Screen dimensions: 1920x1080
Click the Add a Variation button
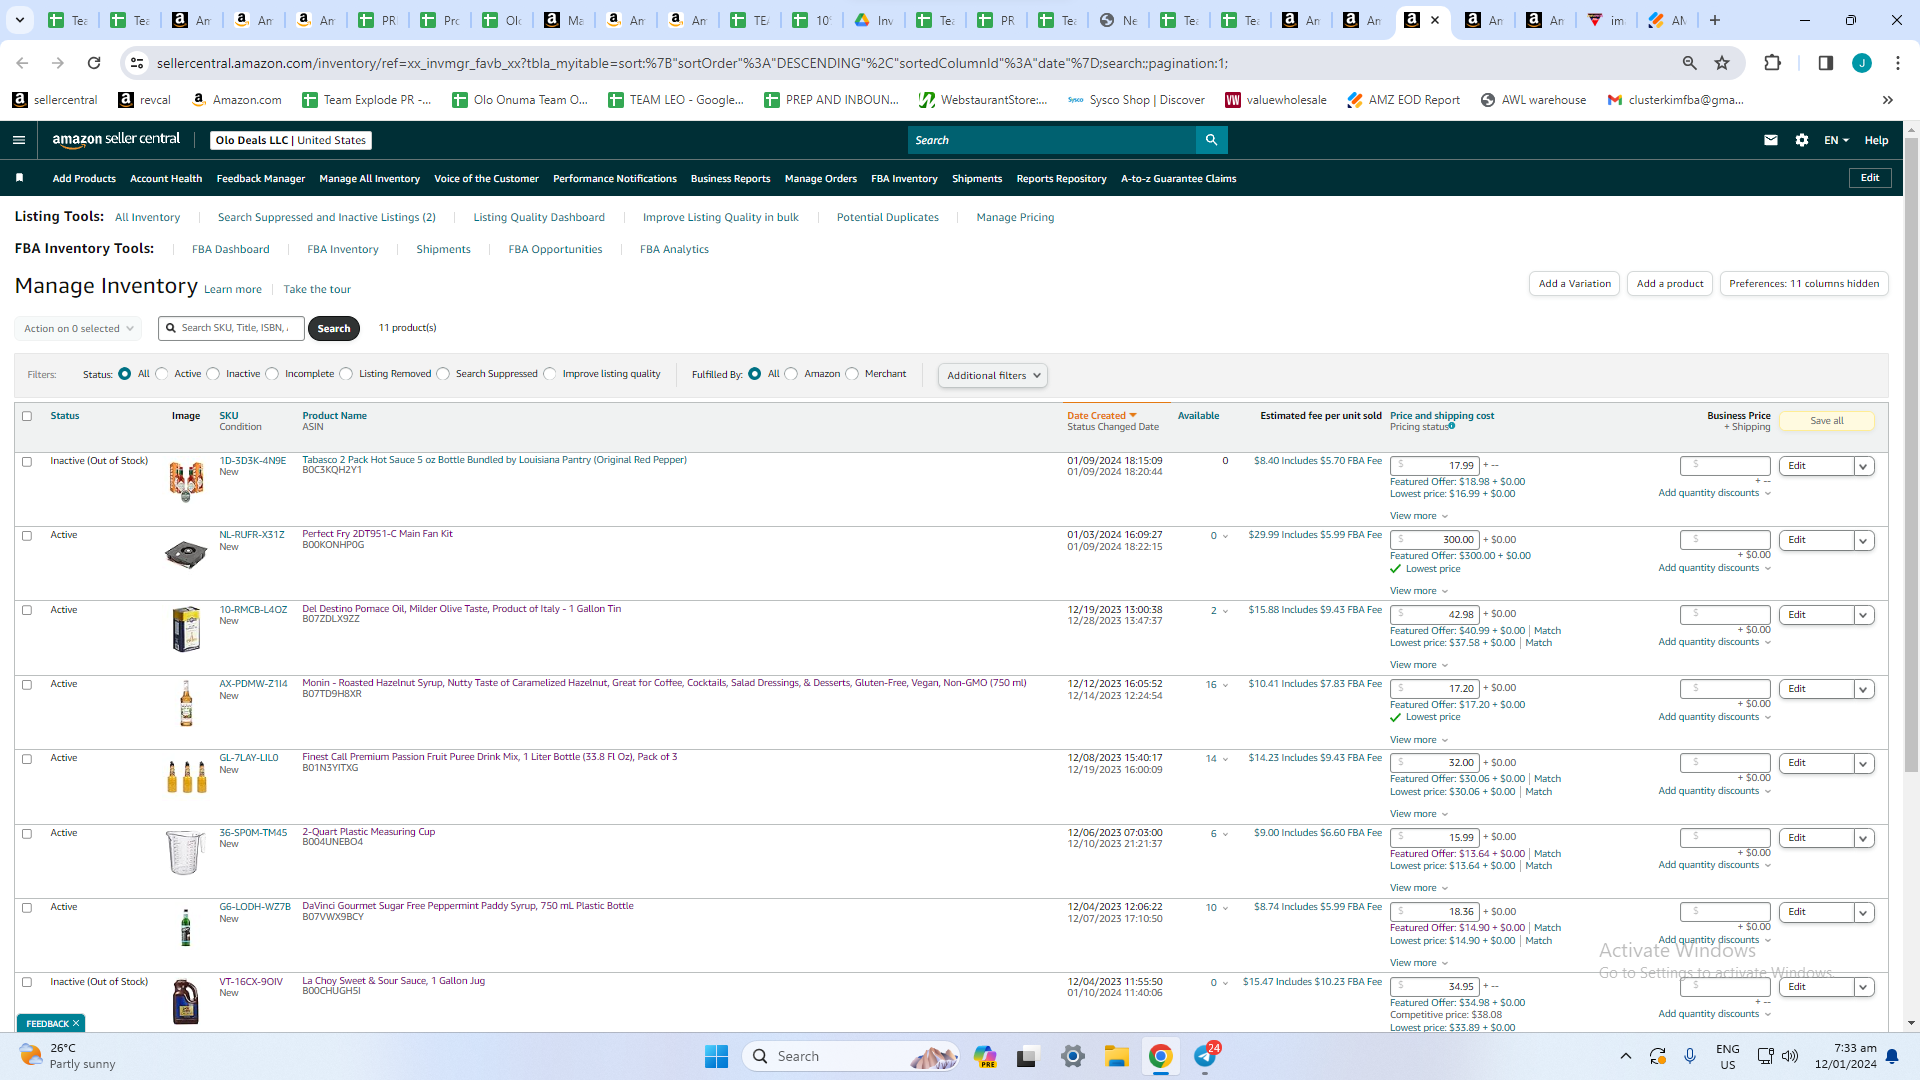point(1574,284)
